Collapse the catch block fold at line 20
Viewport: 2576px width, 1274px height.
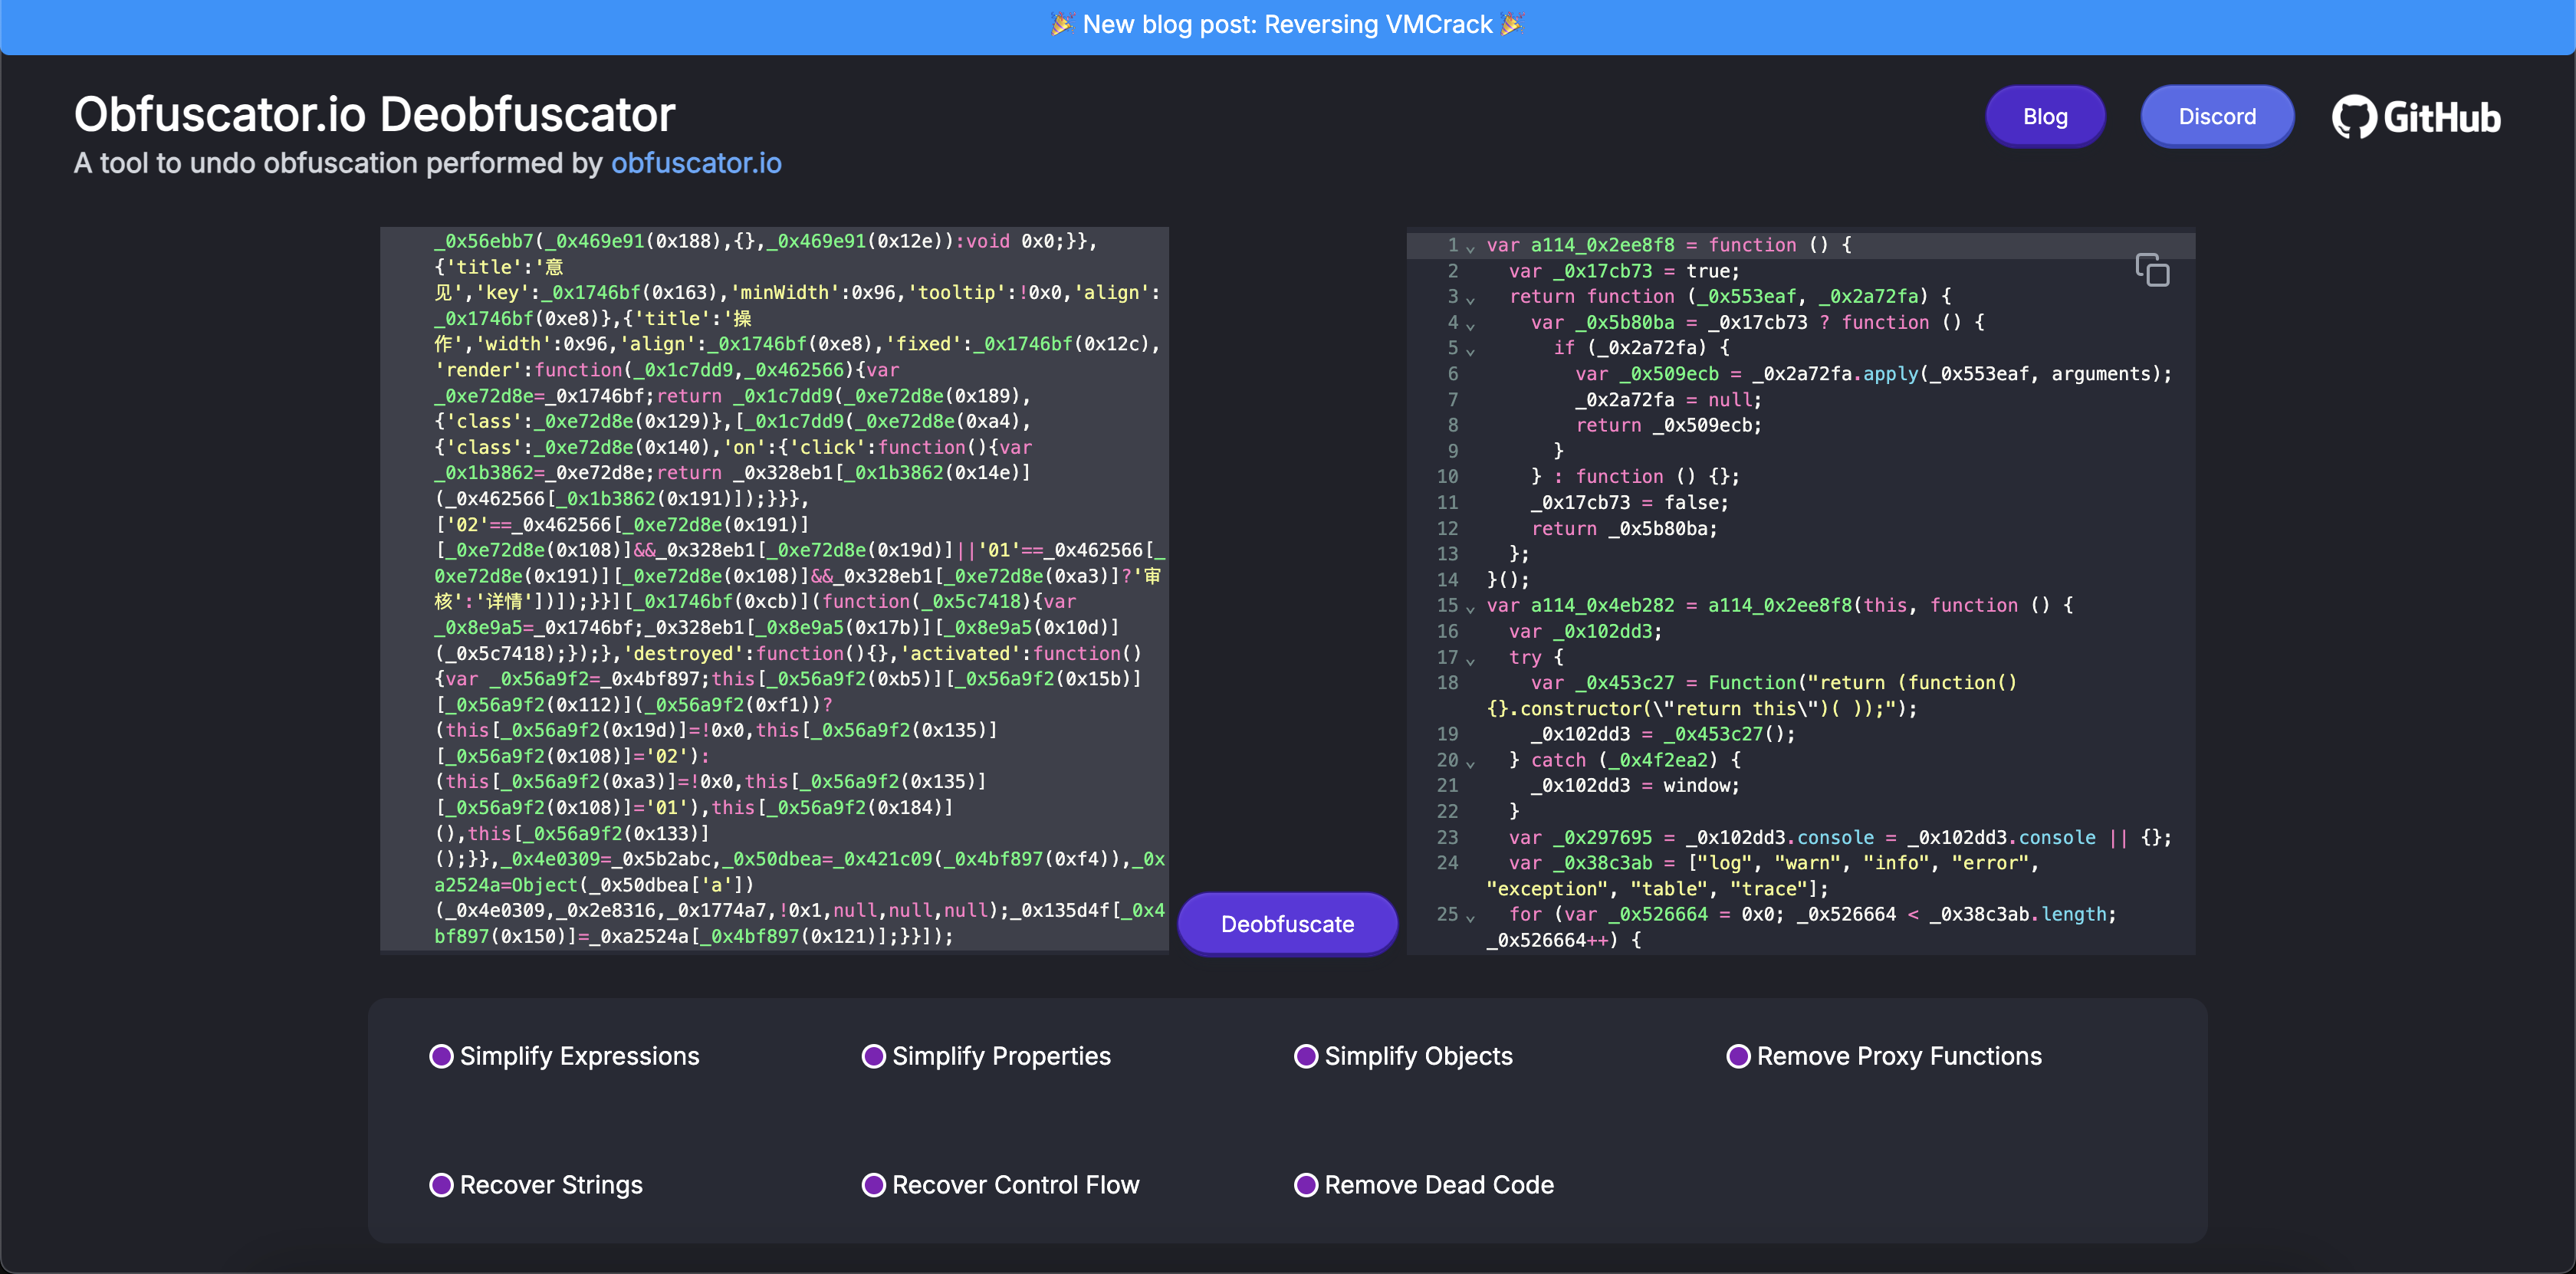(x=1470, y=763)
